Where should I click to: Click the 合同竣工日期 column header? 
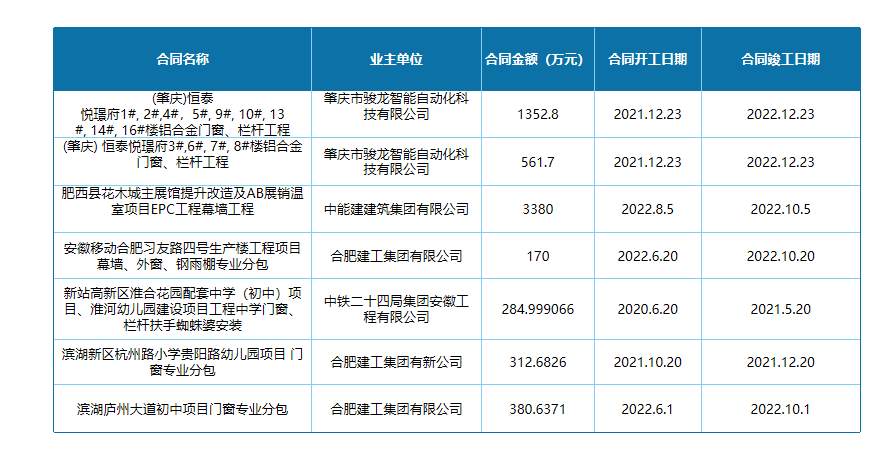click(x=781, y=59)
